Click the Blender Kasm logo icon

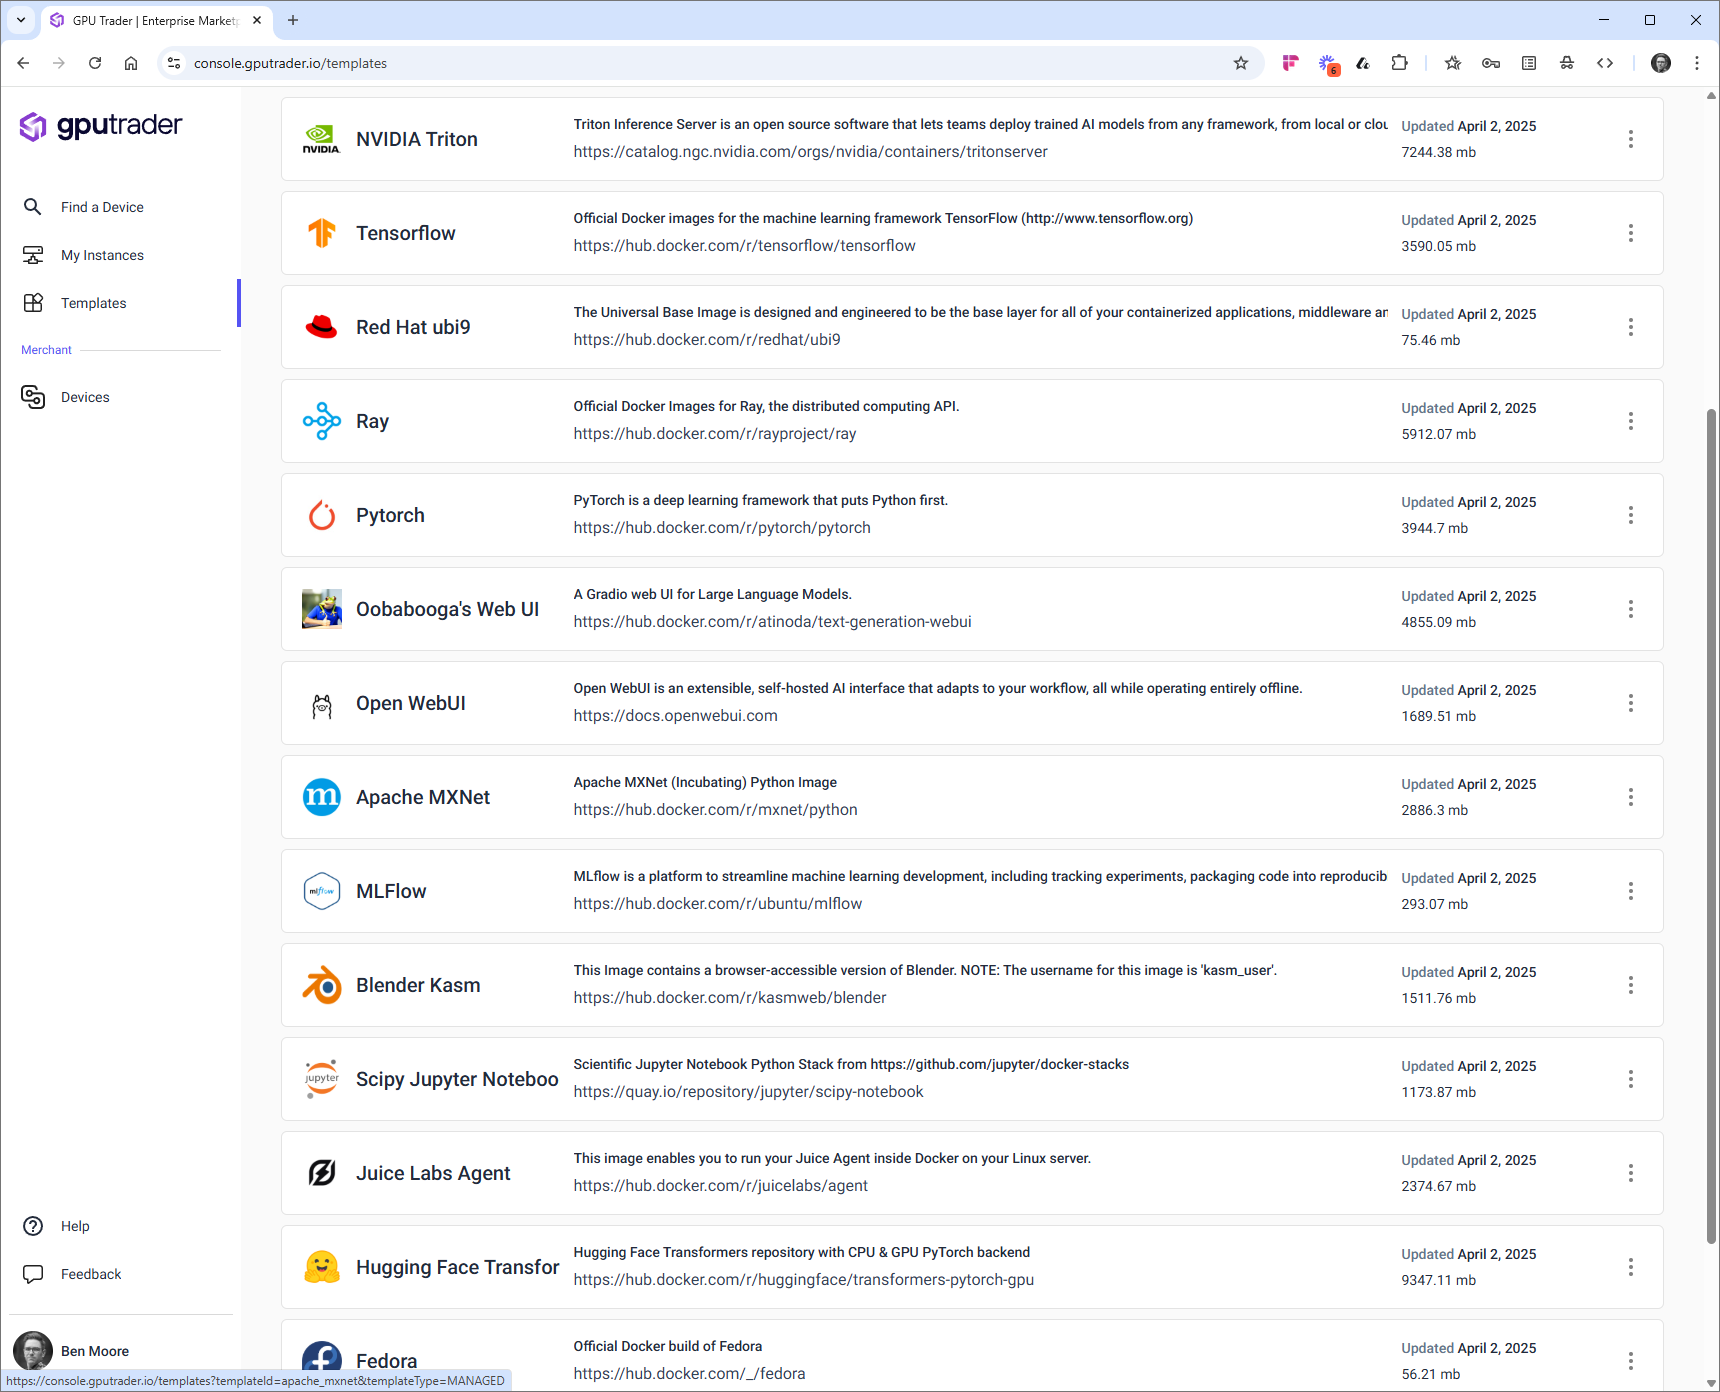coord(321,985)
